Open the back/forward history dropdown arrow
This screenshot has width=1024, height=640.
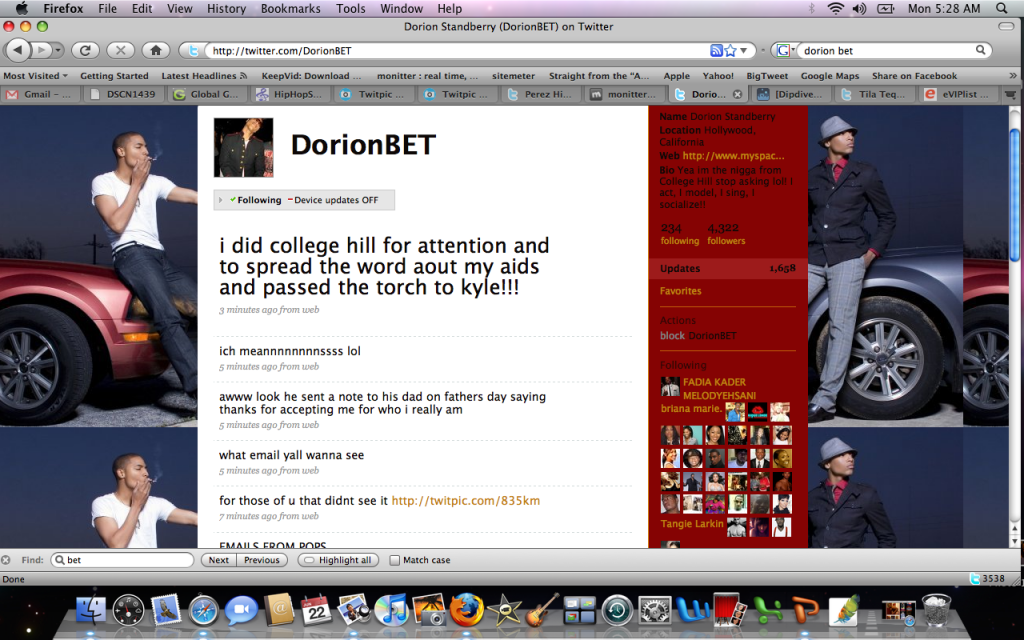(58, 50)
